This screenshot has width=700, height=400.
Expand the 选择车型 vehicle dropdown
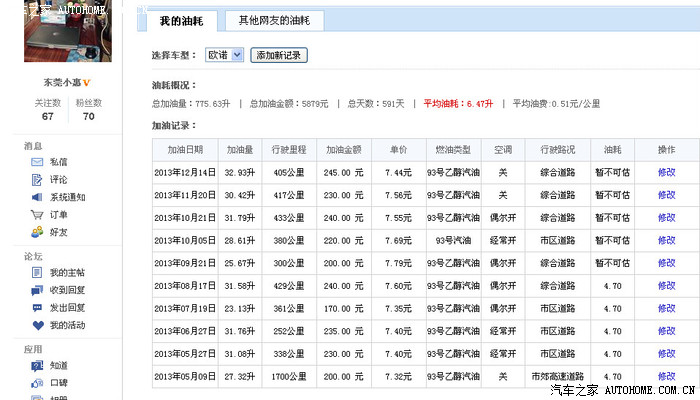tap(224, 56)
